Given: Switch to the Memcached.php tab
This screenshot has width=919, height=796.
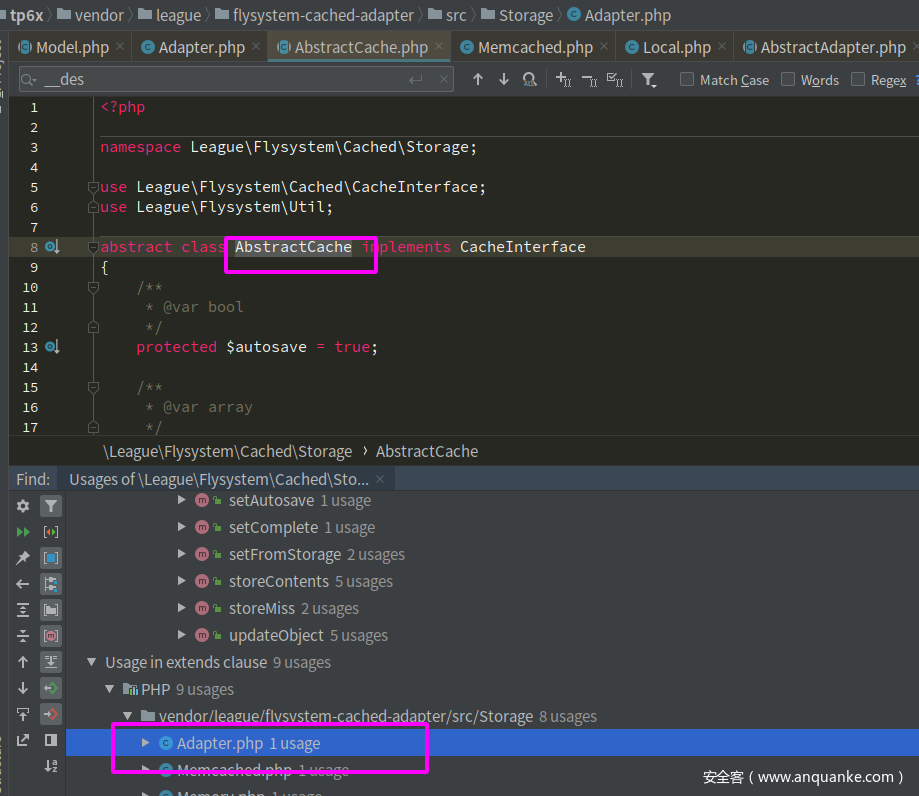Looking at the screenshot, I should point(534,47).
